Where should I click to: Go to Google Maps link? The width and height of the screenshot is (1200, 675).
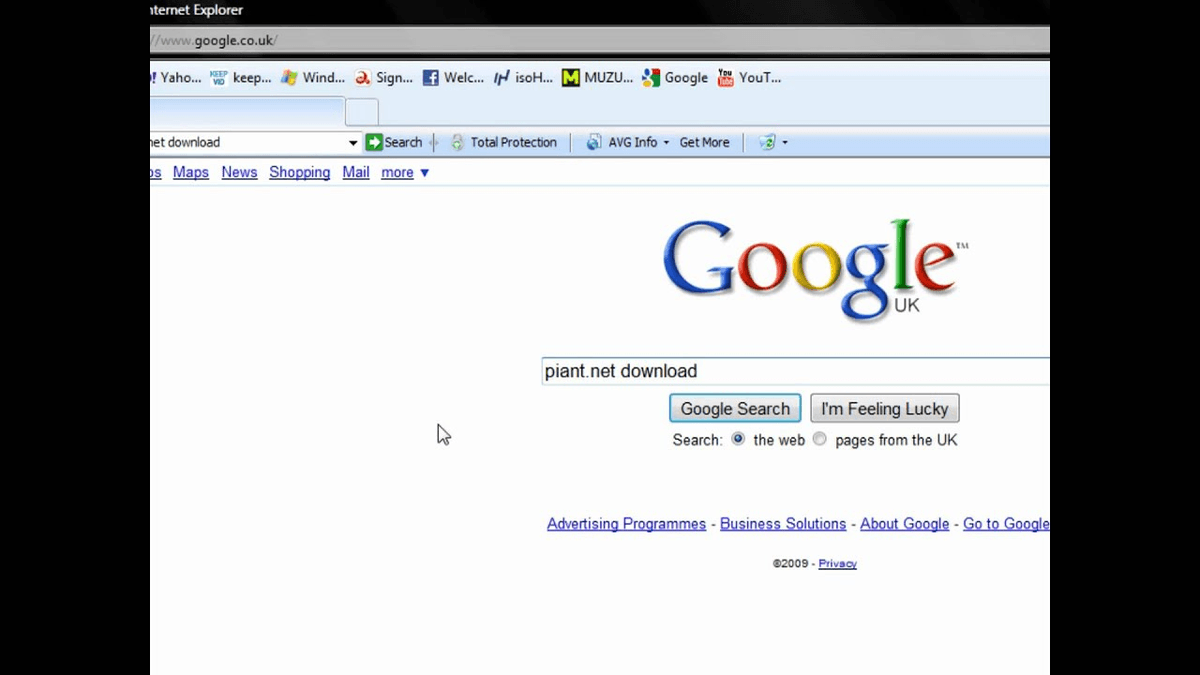click(191, 172)
